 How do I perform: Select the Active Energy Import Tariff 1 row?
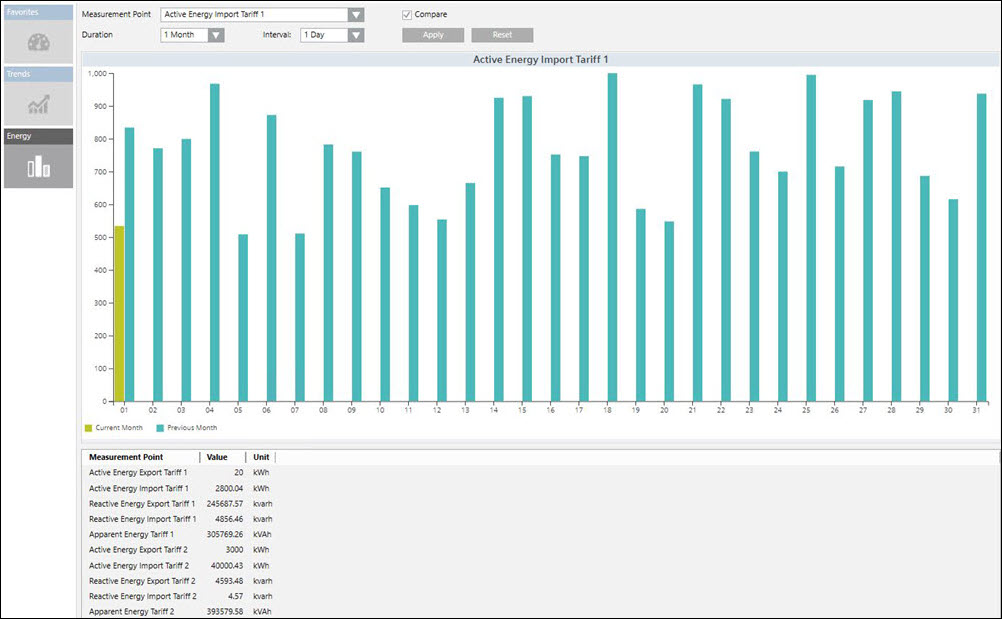[x=139, y=488]
